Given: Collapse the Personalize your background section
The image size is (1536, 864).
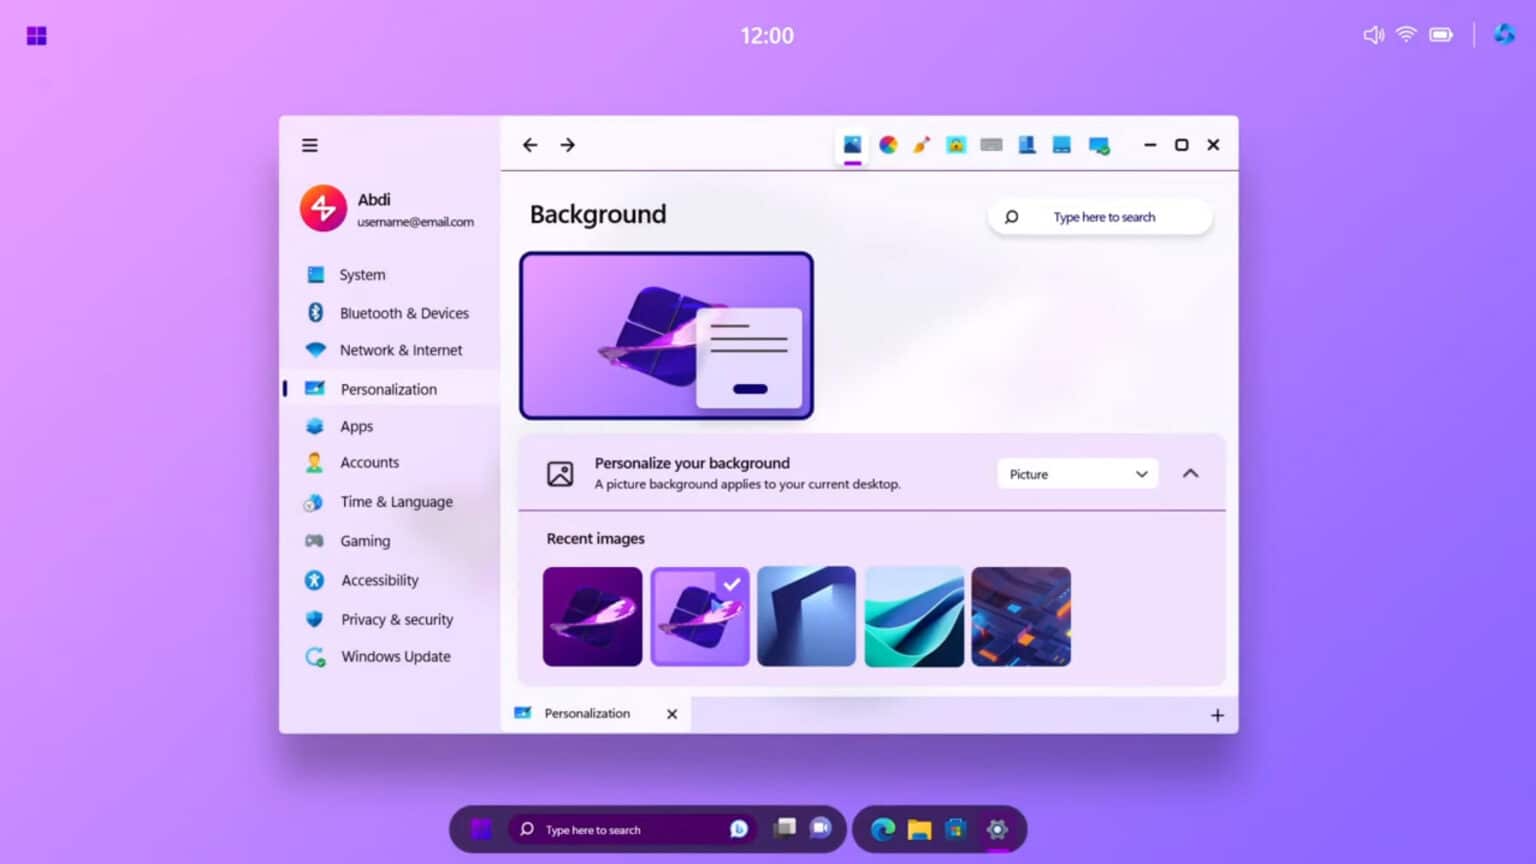Looking at the screenshot, I should tap(1190, 473).
